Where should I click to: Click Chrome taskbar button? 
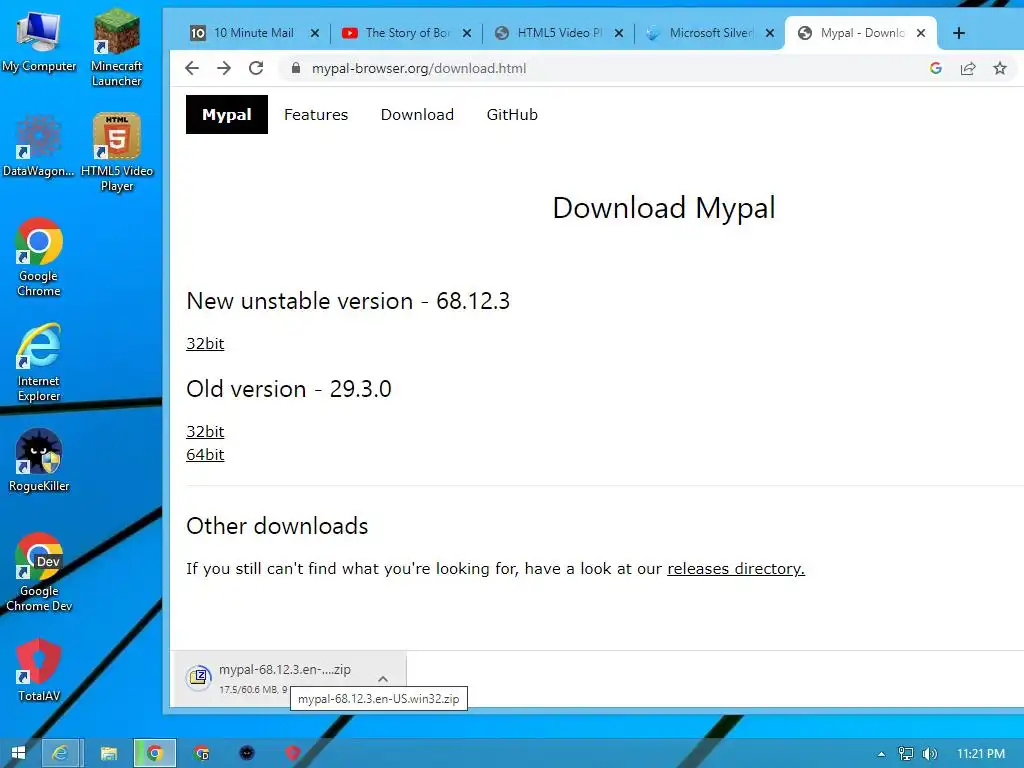coord(155,753)
